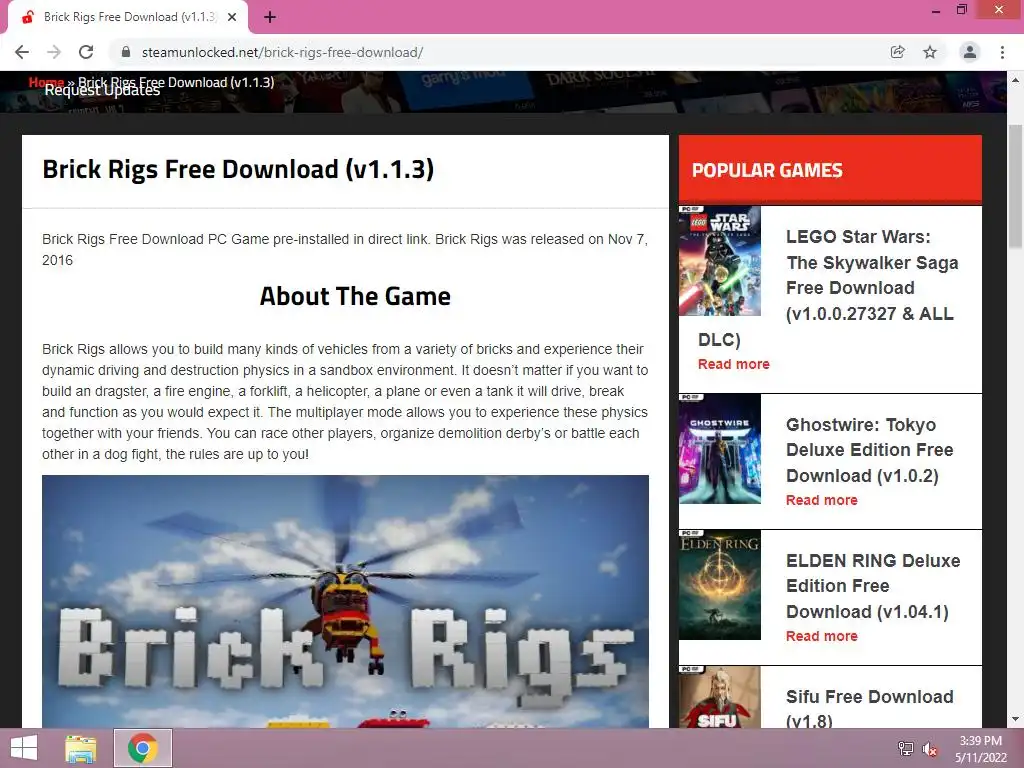Open ELDEN RING Deluxe Edition title link

[x=872, y=586]
